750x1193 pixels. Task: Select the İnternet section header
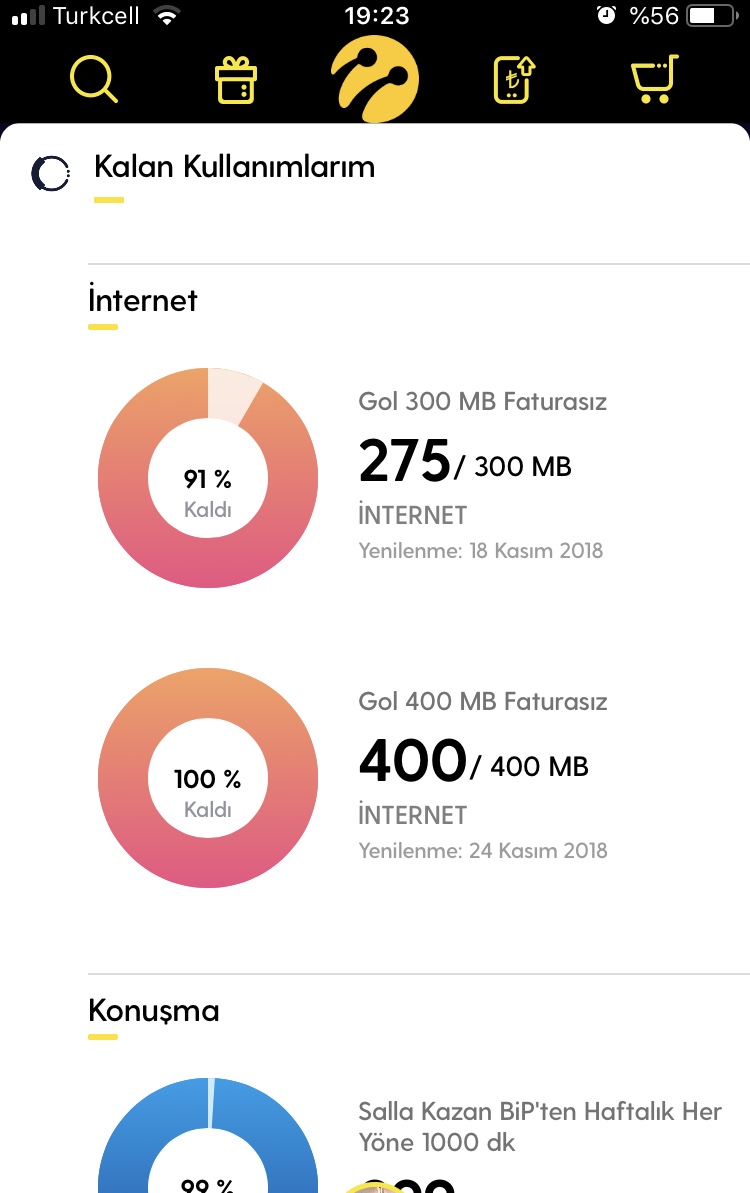[x=142, y=300]
